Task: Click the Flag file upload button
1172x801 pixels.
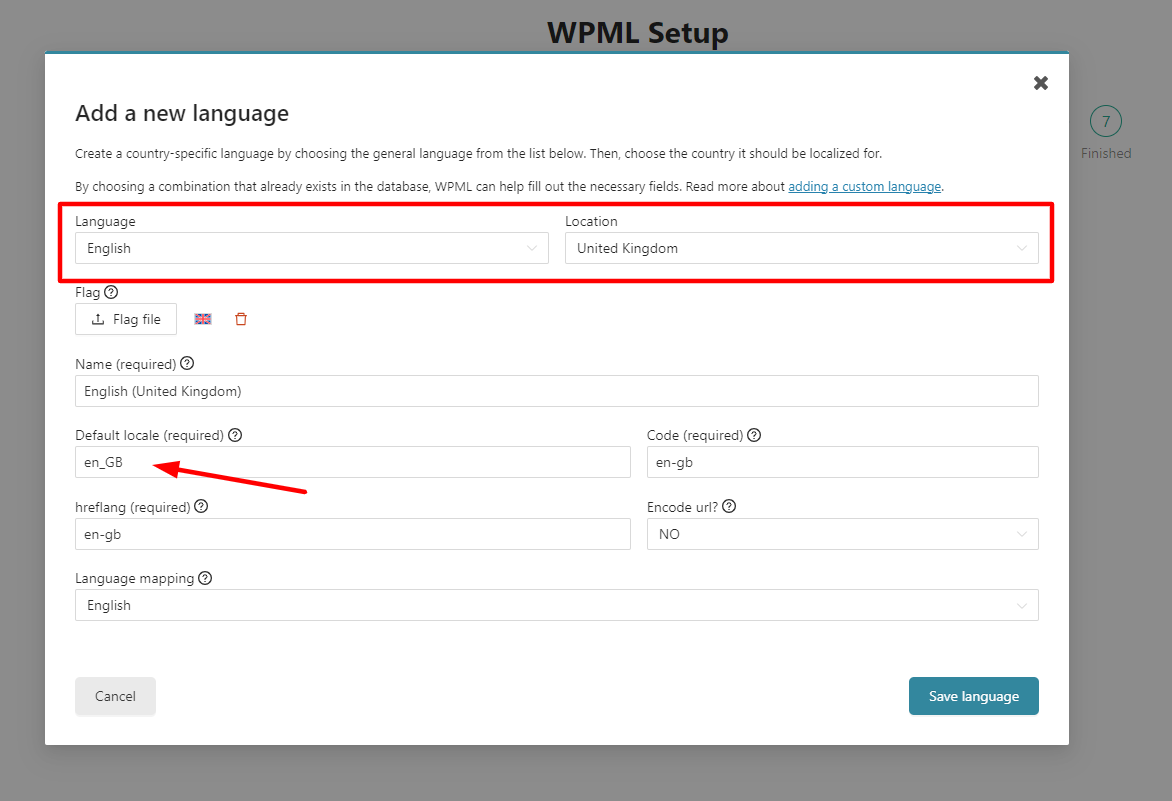Action: click(x=126, y=319)
